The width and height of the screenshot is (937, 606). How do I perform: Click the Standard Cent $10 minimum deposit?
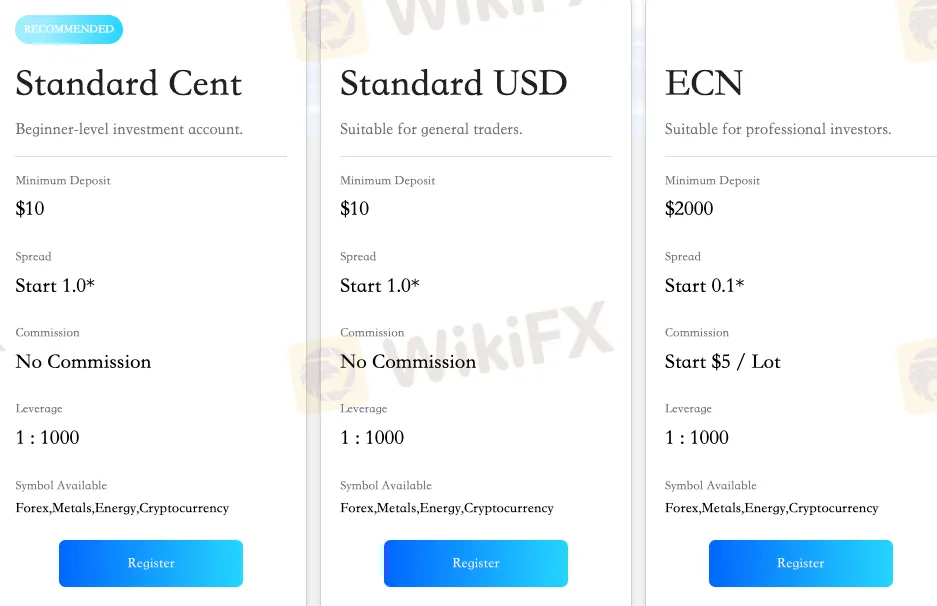[x=30, y=209]
